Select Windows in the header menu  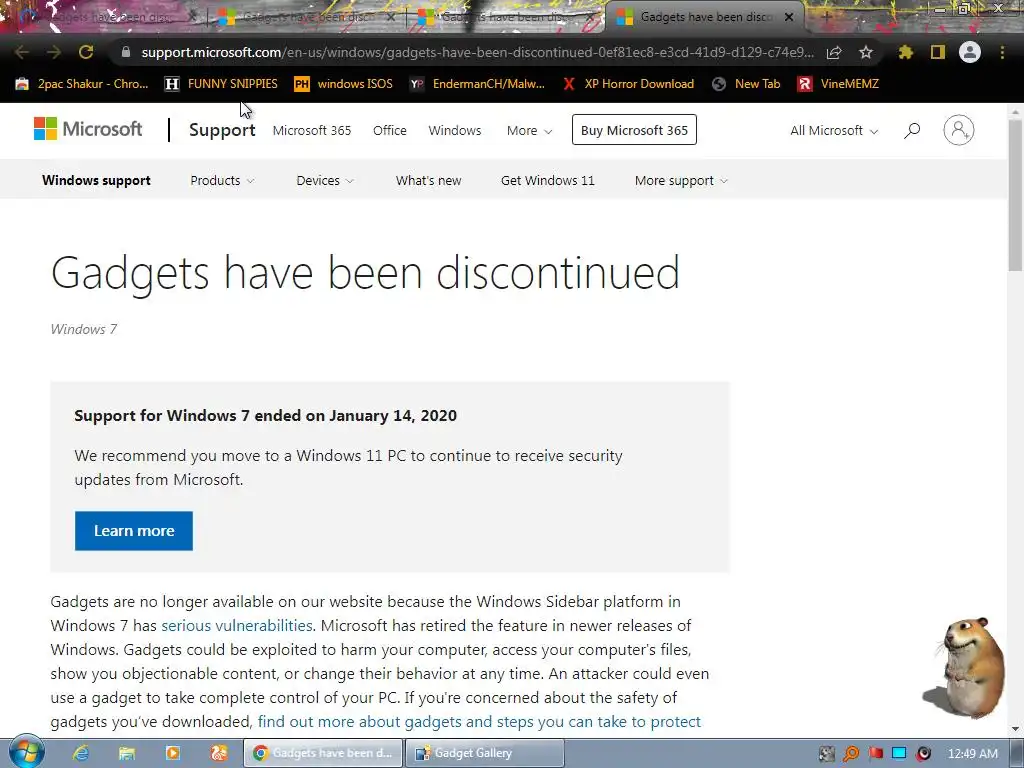click(x=455, y=131)
